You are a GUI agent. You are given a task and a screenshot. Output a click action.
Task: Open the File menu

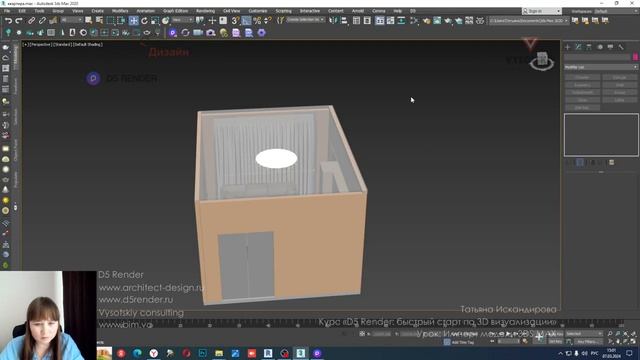(x=7, y=11)
